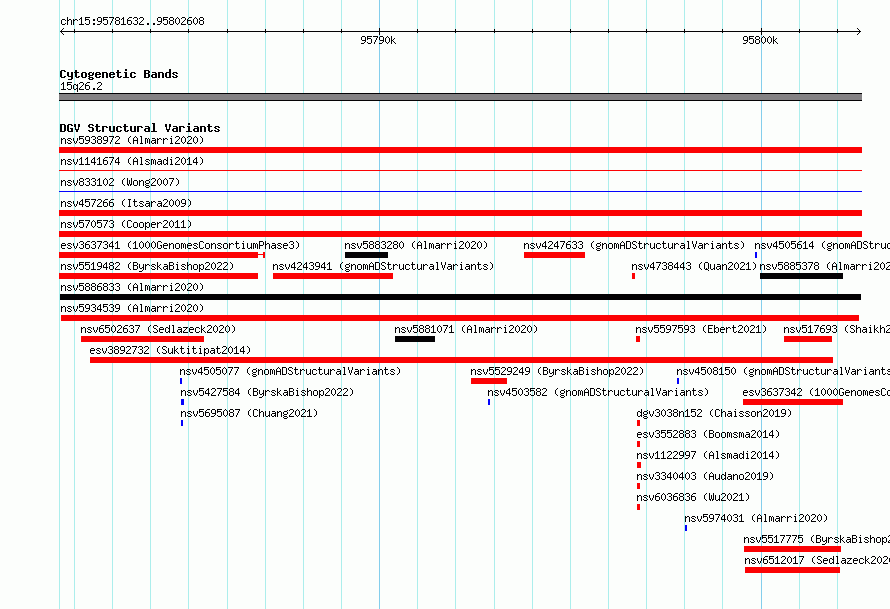Click the red bar under nsv6512017
Image resolution: width=890 pixels, height=609 pixels.
pos(792,570)
